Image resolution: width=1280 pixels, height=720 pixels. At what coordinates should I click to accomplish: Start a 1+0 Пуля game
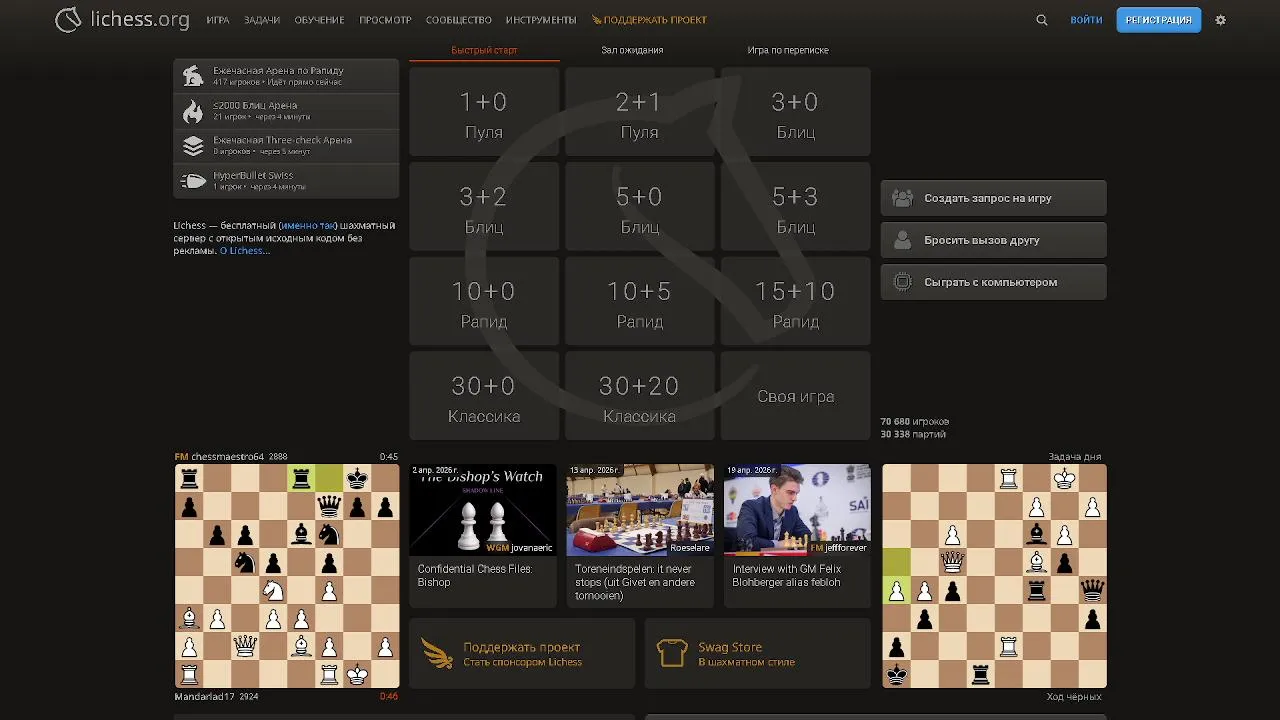click(x=484, y=112)
